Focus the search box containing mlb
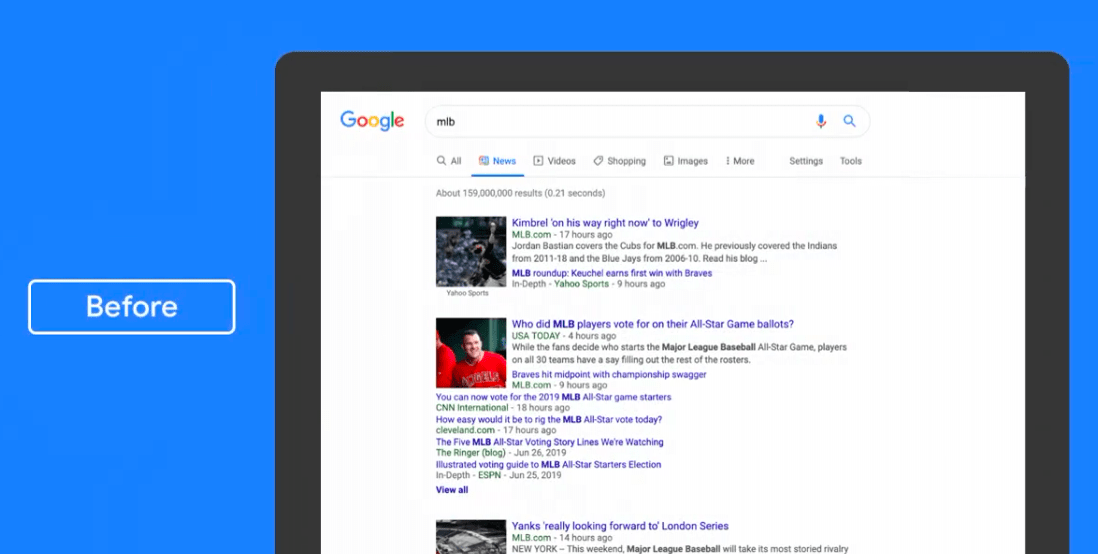This screenshot has width=1098, height=554. coord(647,122)
